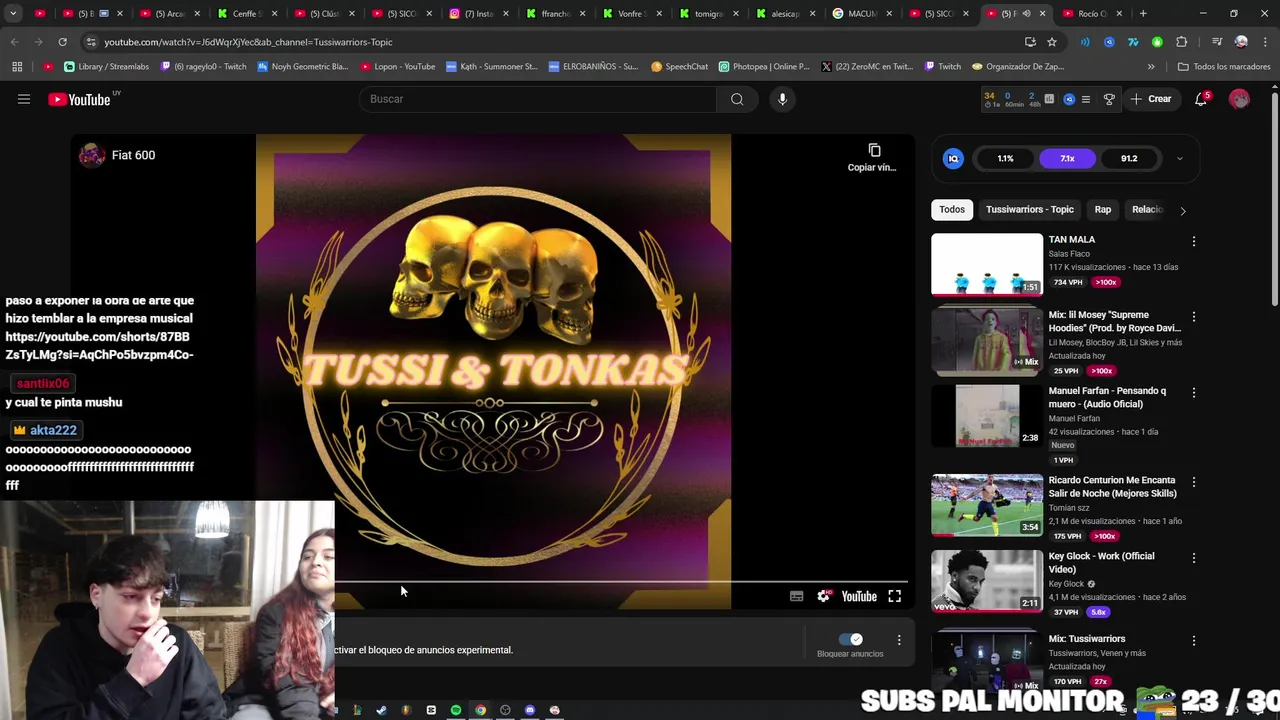The height and width of the screenshot is (720, 1280).
Task: Open options for Ricardo Centurion video
Action: pos(1193,482)
